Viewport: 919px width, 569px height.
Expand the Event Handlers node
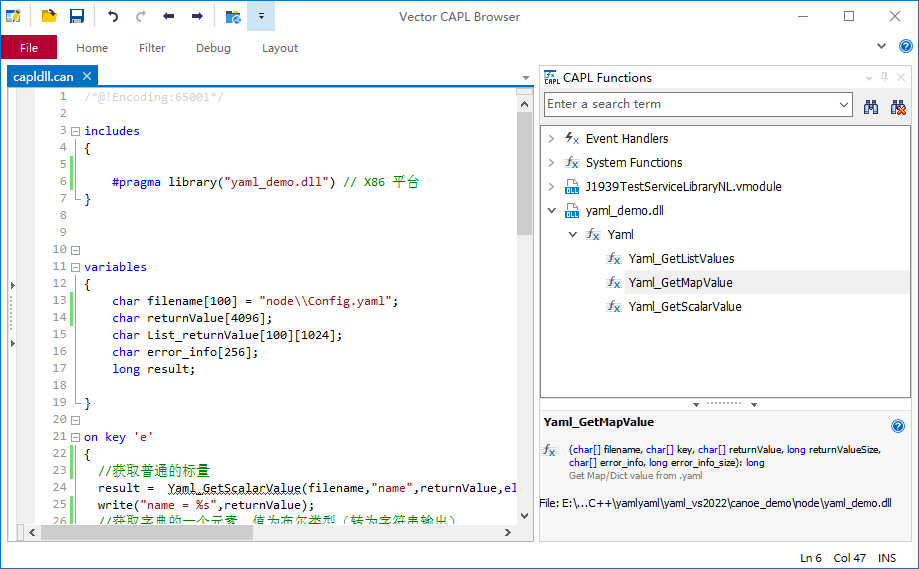pos(551,139)
